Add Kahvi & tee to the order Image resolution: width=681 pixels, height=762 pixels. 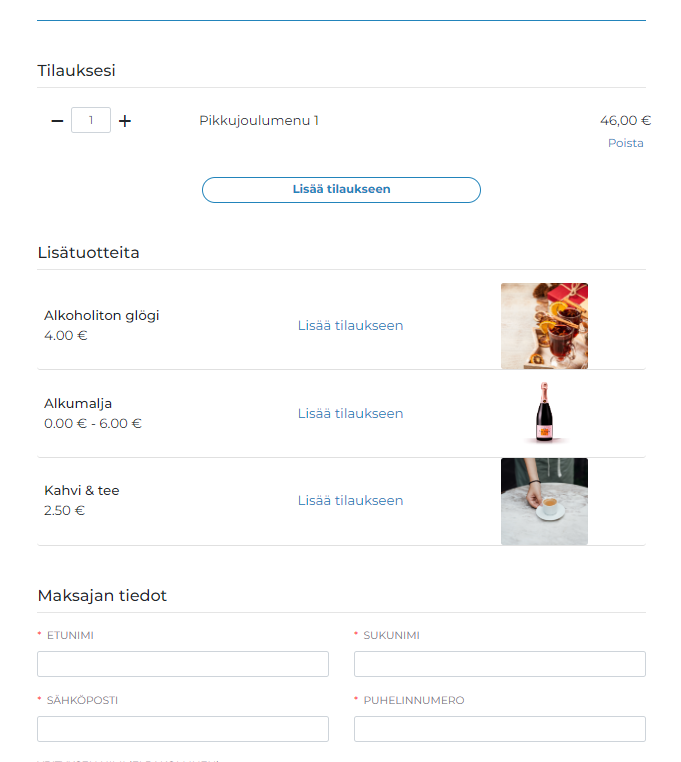pos(350,501)
